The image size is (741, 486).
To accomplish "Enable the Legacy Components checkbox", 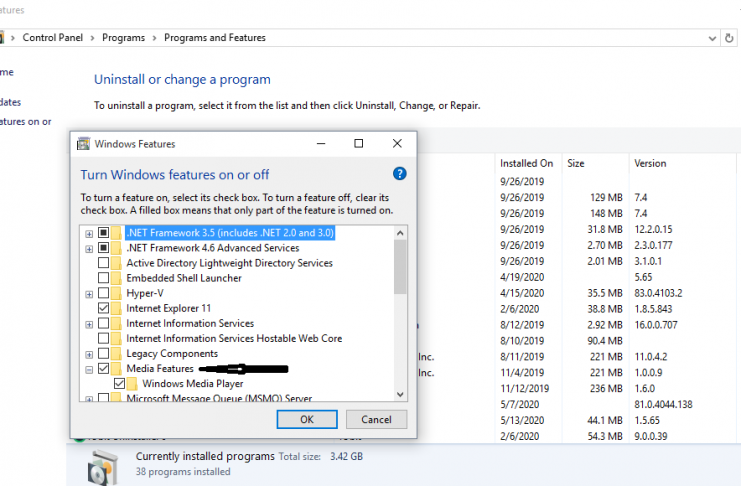I will pos(103,354).
